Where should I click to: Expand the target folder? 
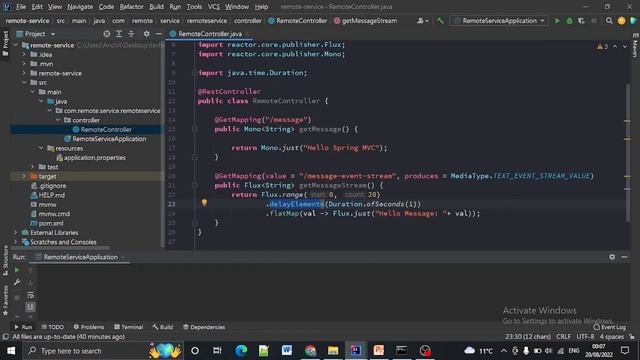(x=24, y=176)
